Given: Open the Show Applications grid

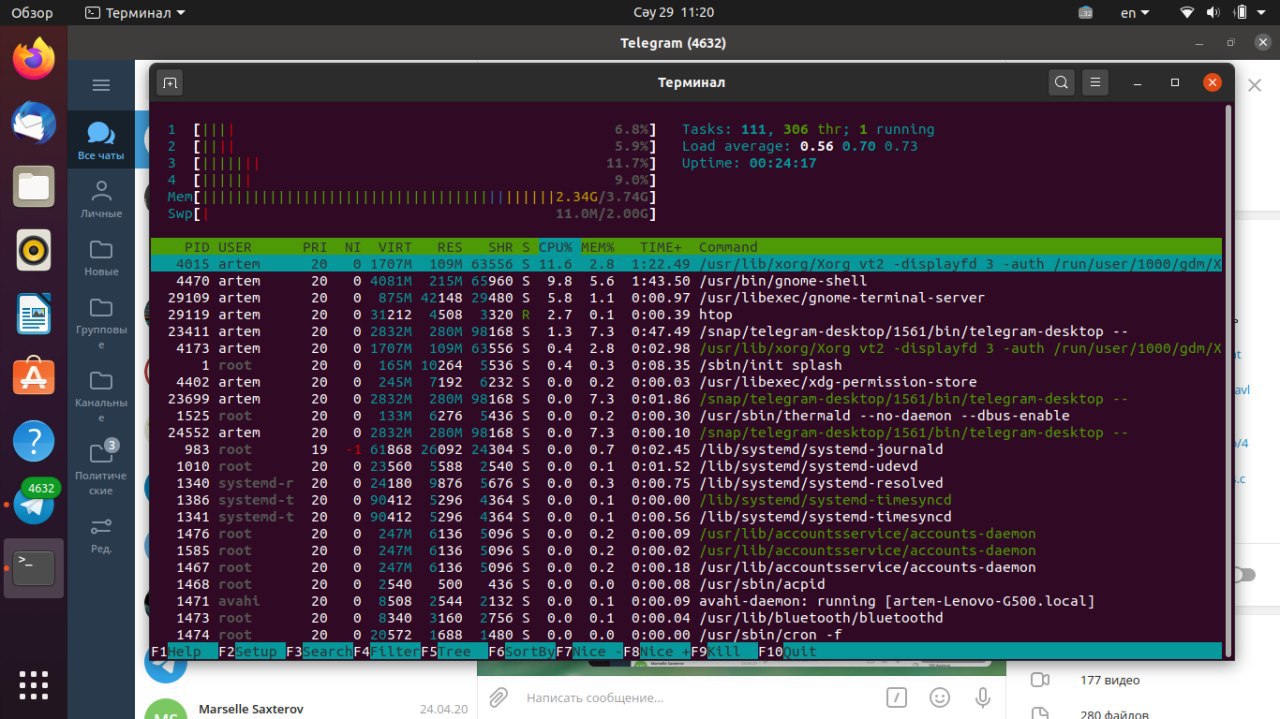Looking at the screenshot, I should pos(33,685).
